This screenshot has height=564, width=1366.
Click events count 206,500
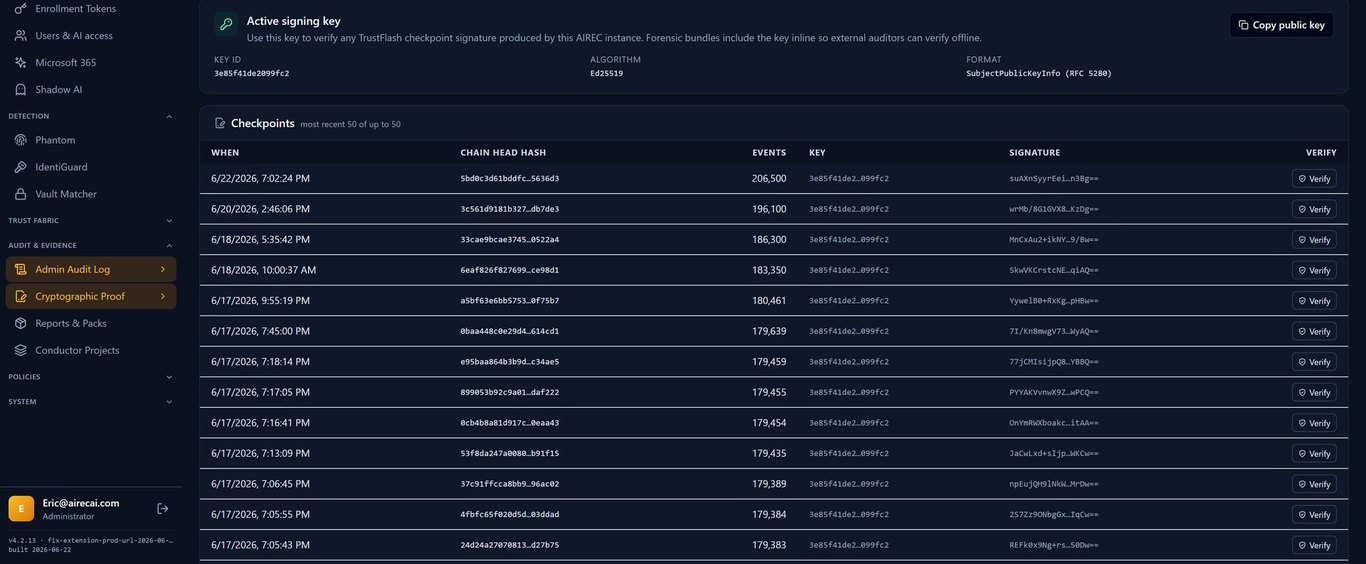[769, 178]
